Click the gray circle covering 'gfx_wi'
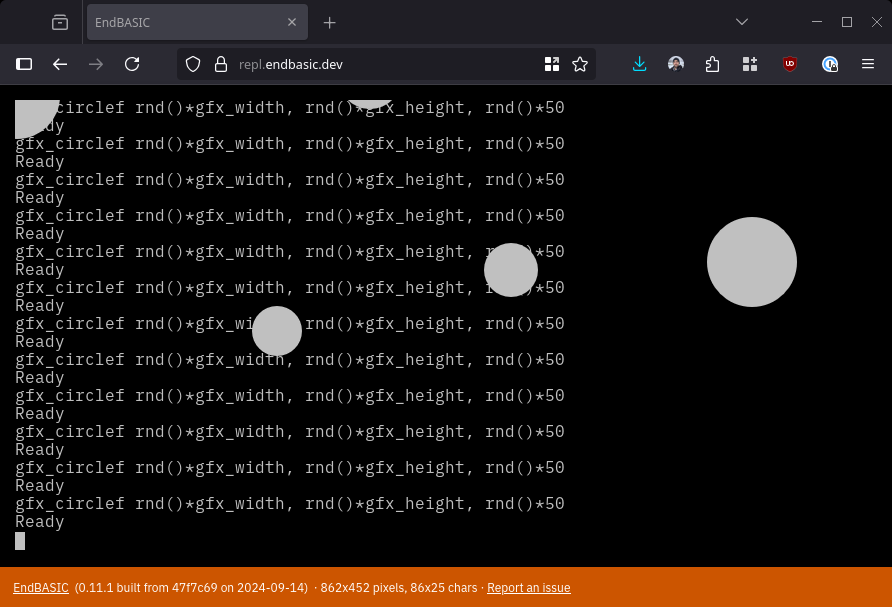The width and height of the screenshot is (892, 607). [x=276, y=331]
